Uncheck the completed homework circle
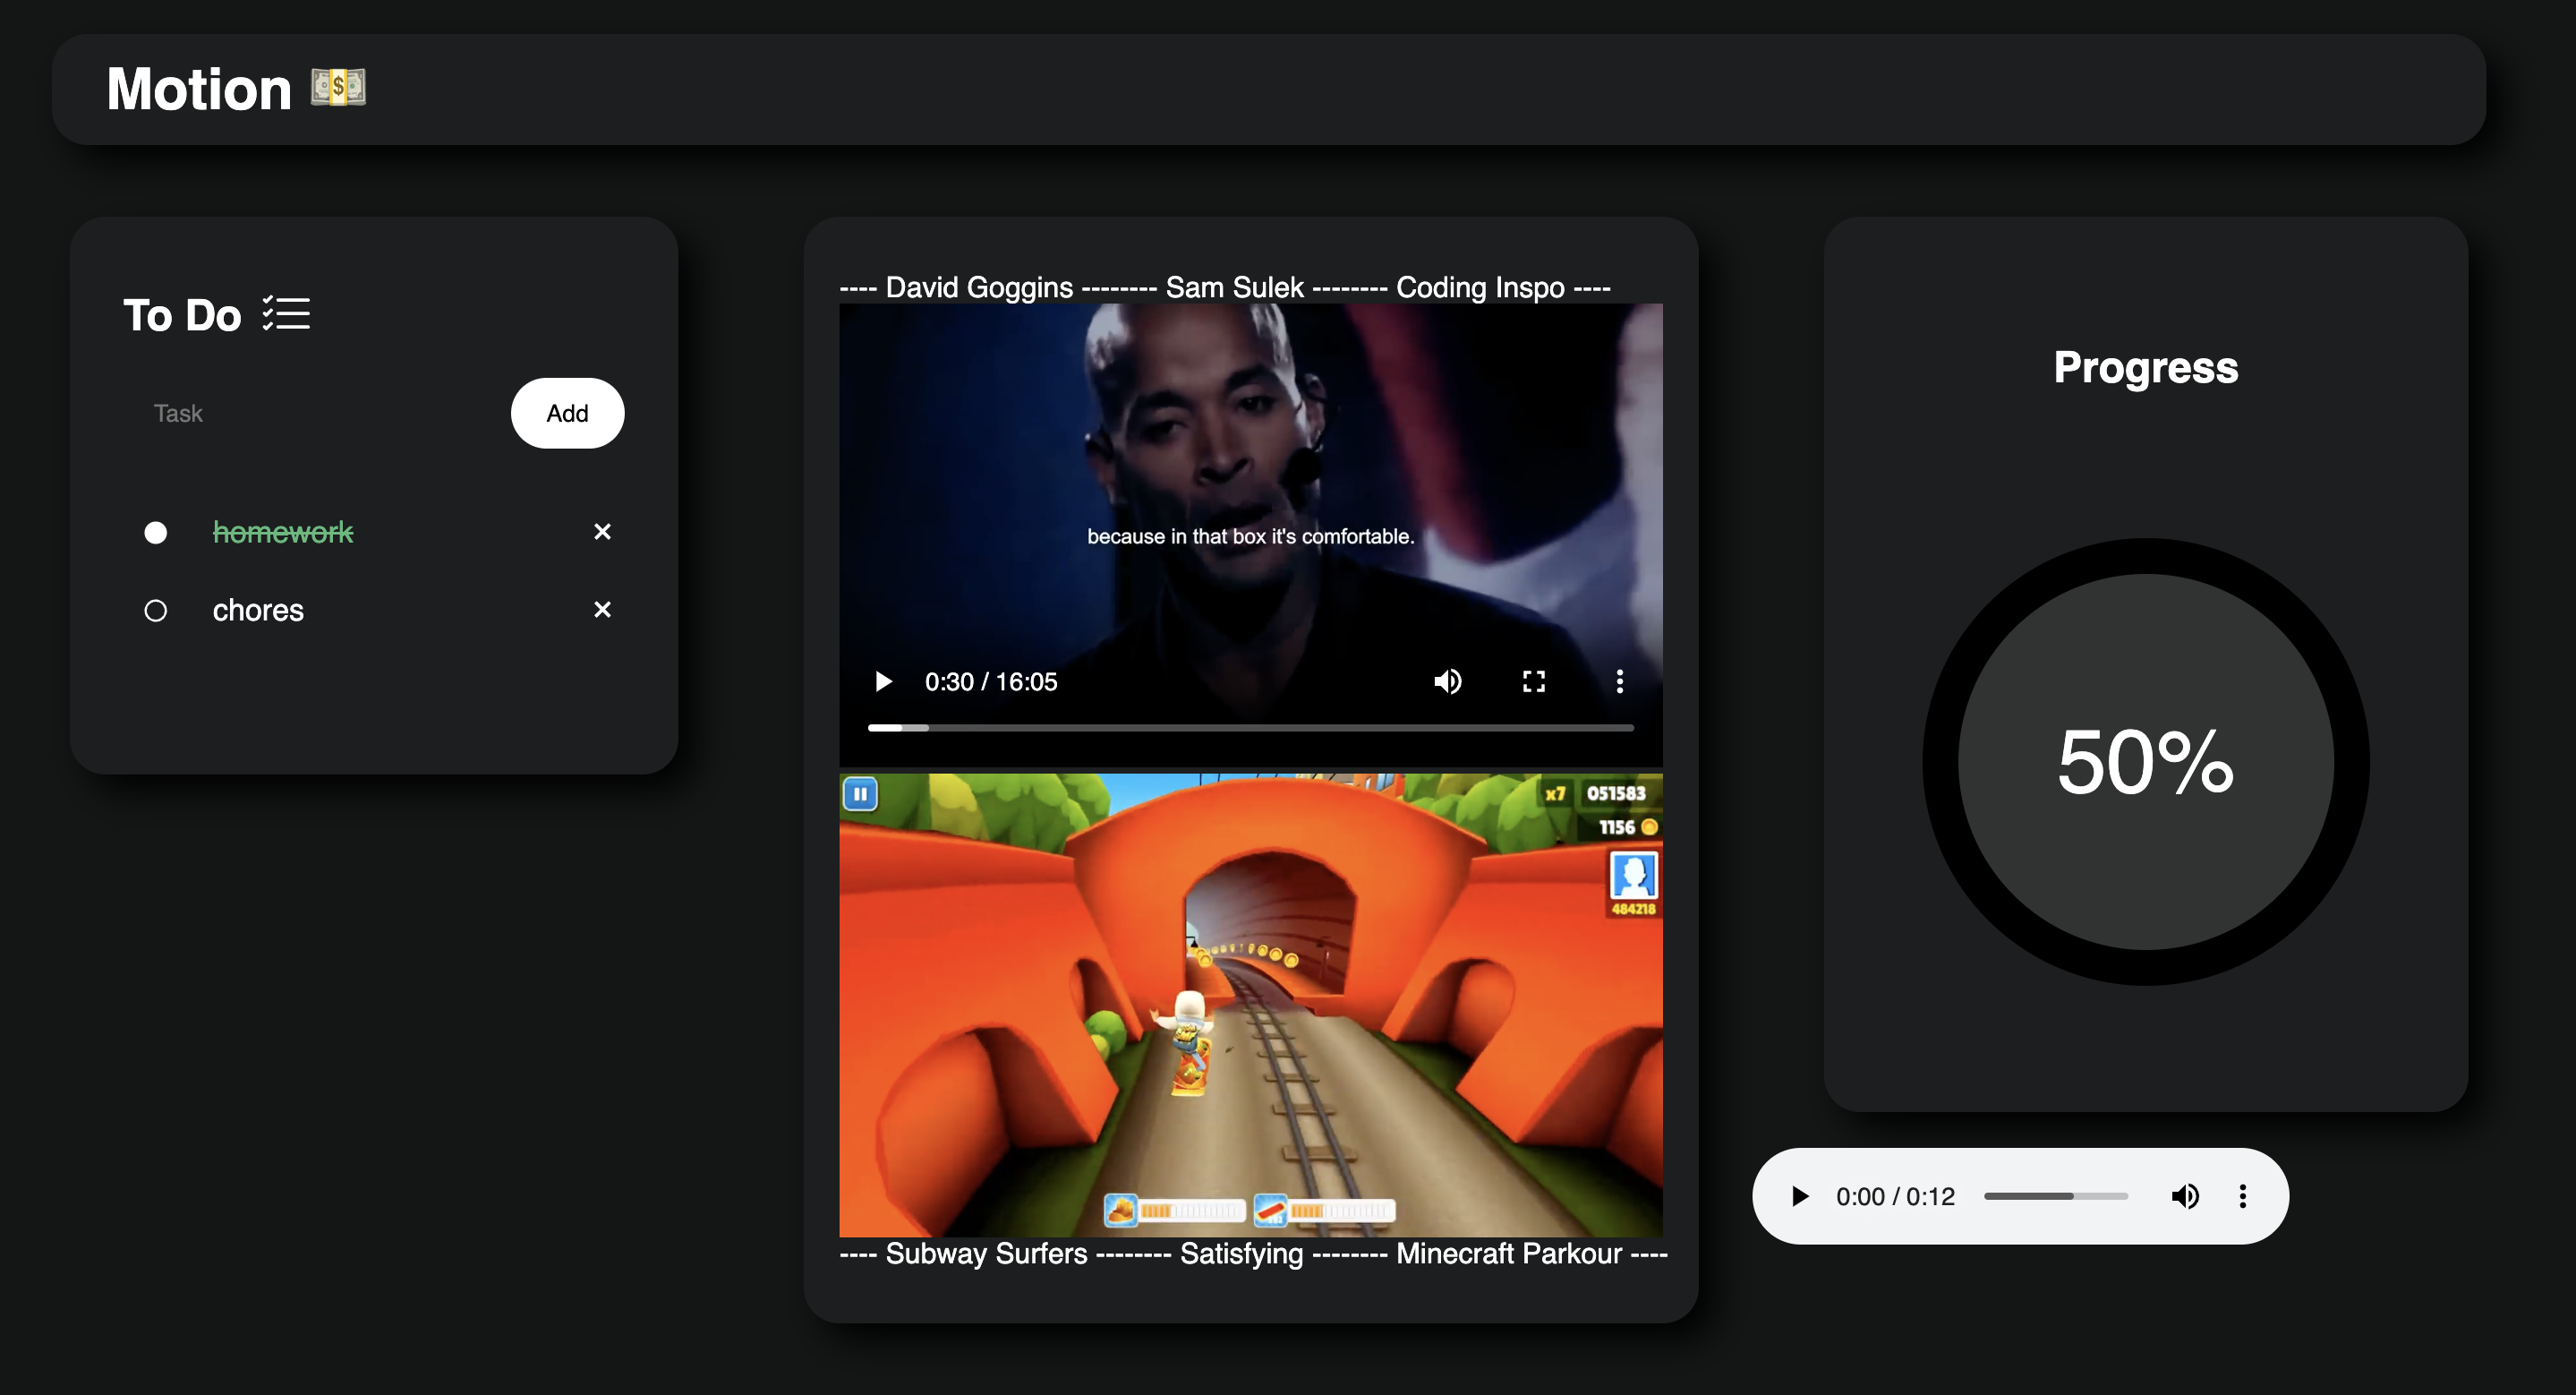This screenshot has height=1395, width=2576. 155,533
